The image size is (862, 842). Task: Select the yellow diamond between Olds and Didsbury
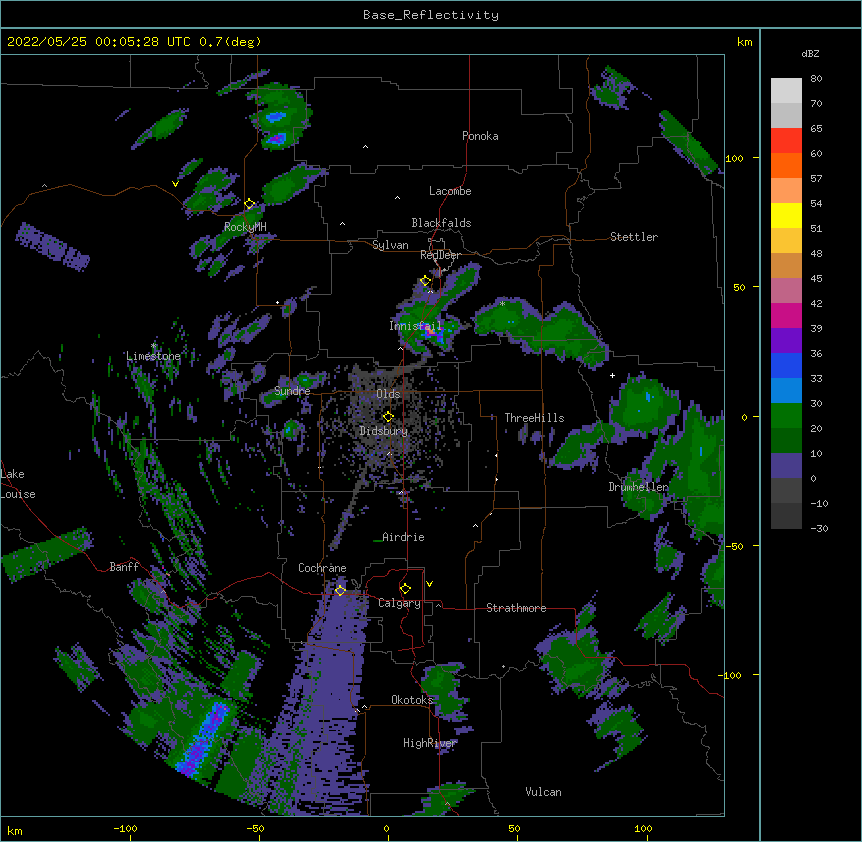coord(388,416)
